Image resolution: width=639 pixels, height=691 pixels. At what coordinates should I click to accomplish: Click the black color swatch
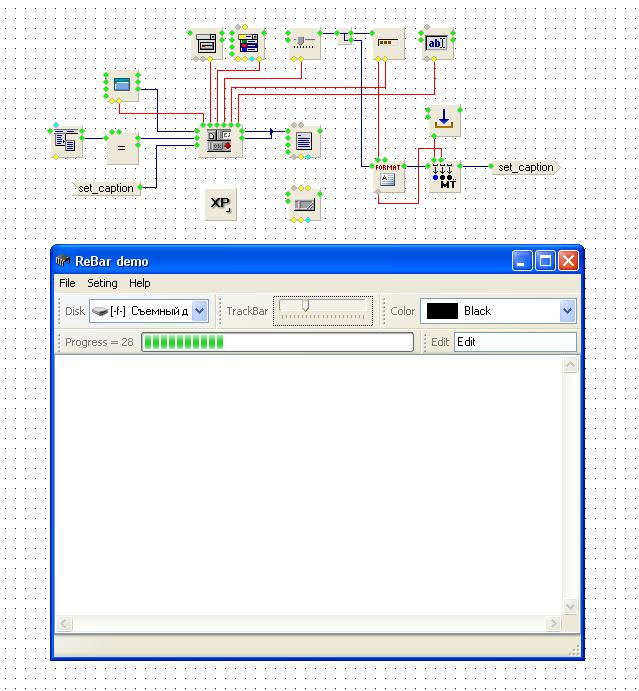(x=442, y=311)
